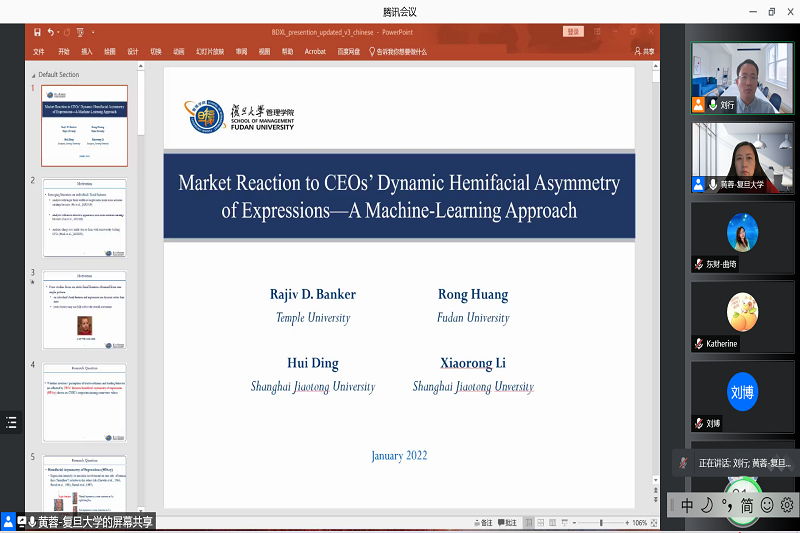Viewport: 800px width, 533px height.
Task: Toggle the 中 Chinese input mode
Action: tap(687, 505)
